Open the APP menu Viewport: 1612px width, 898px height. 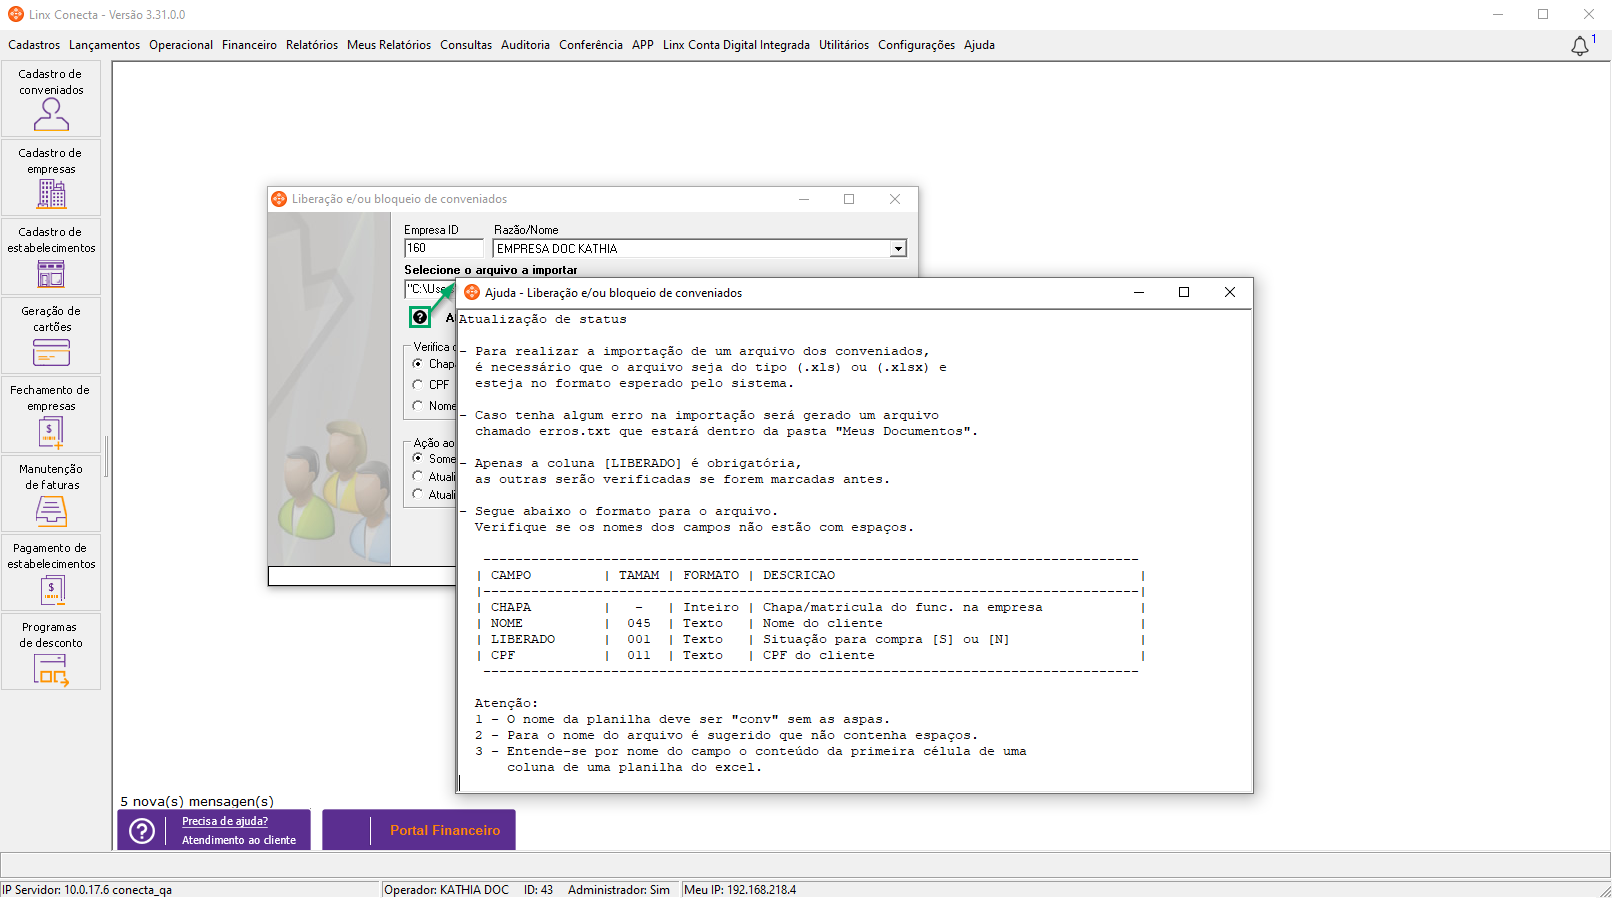pos(643,45)
